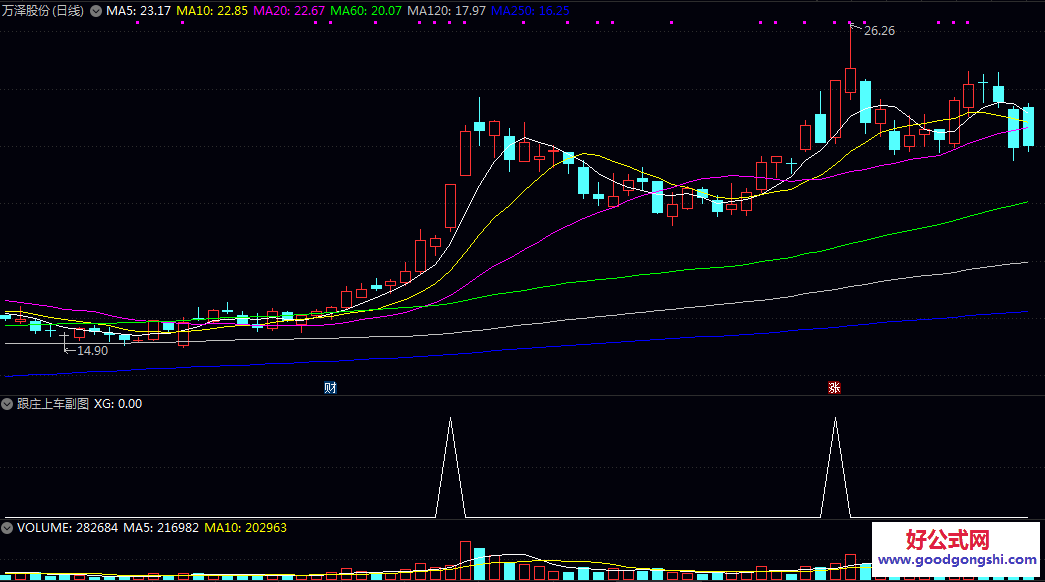The height and width of the screenshot is (582, 1045).
Task: Expand dropdown next to 万泽股份(日线) title
Action: (96, 11)
